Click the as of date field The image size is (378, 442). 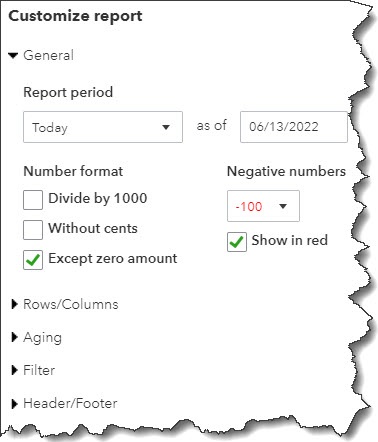pyautogui.click(x=294, y=127)
